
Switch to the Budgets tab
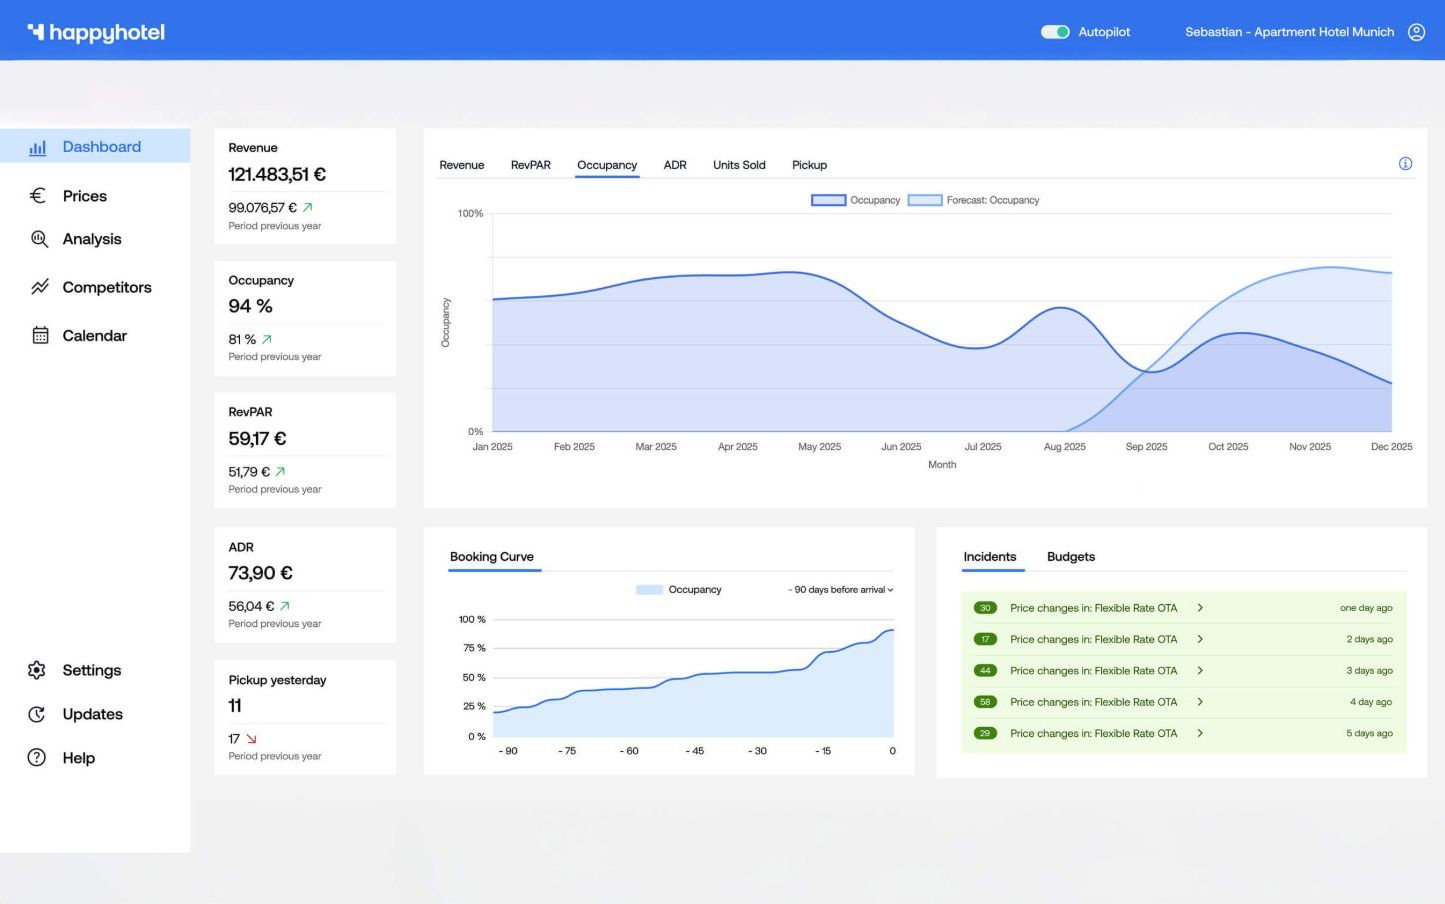point(1070,557)
